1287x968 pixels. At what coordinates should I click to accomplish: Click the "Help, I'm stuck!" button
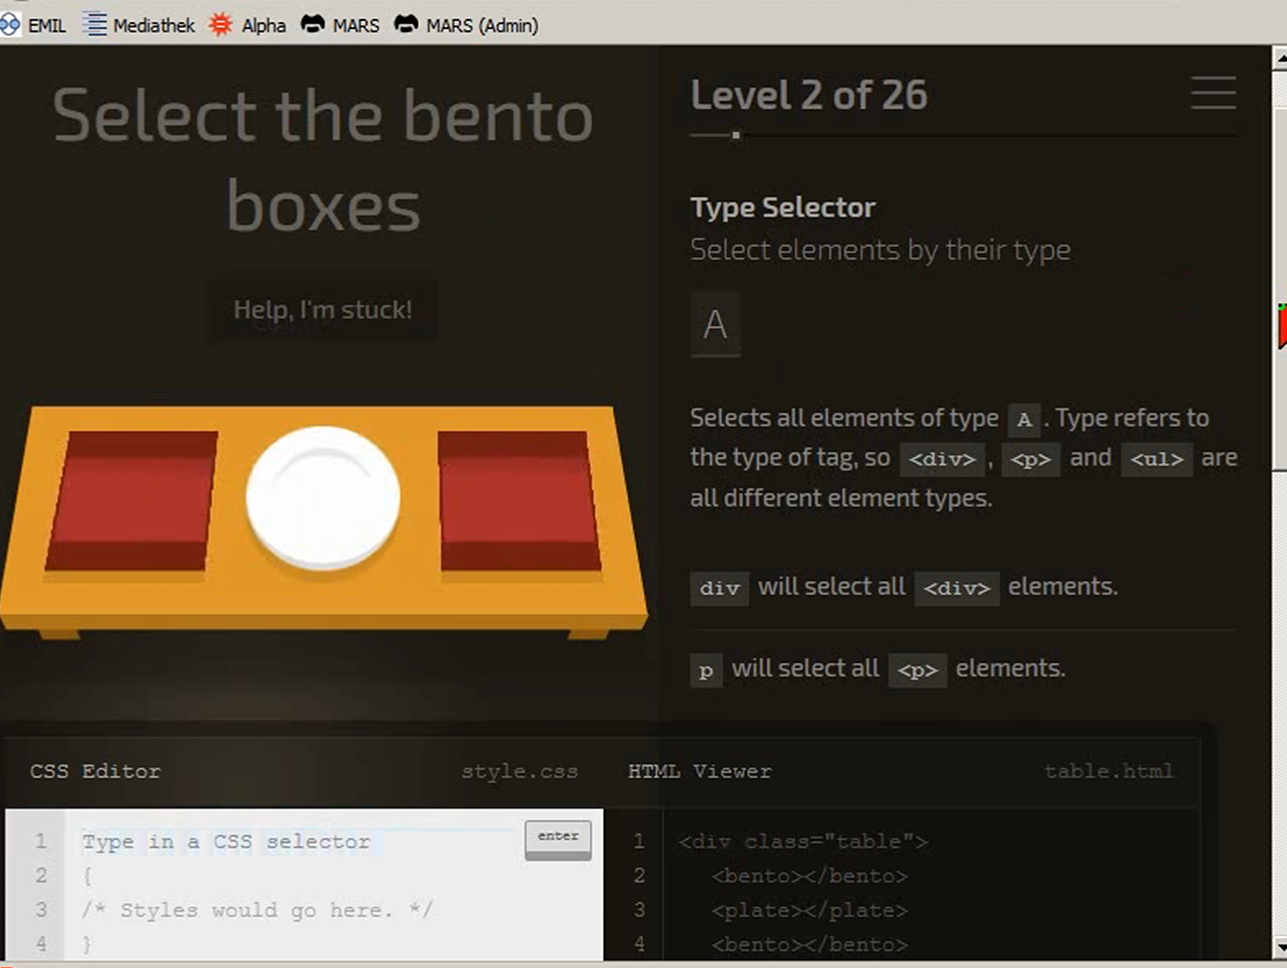[322, 310]
